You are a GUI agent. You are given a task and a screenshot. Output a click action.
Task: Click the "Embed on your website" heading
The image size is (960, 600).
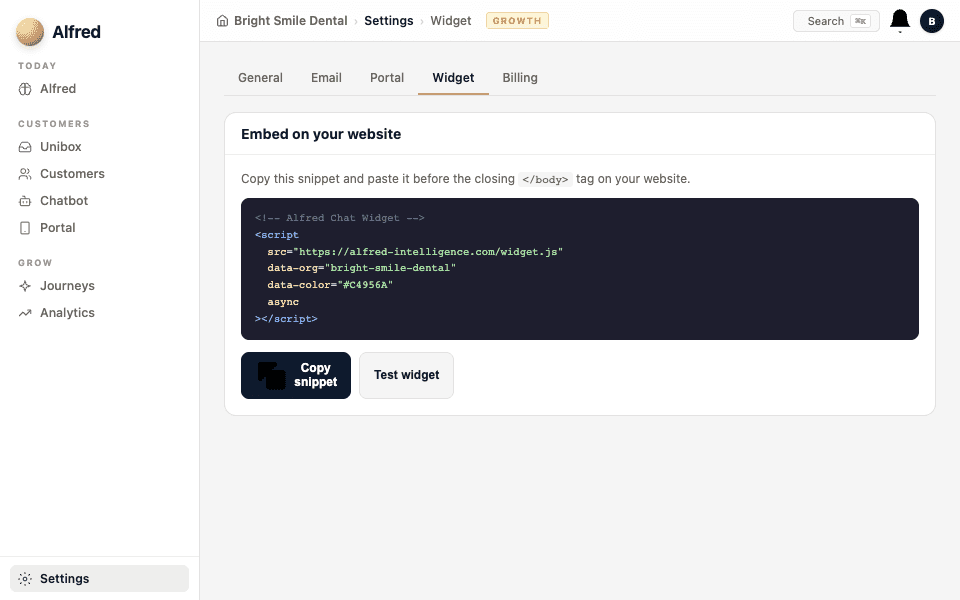(321, 134)
